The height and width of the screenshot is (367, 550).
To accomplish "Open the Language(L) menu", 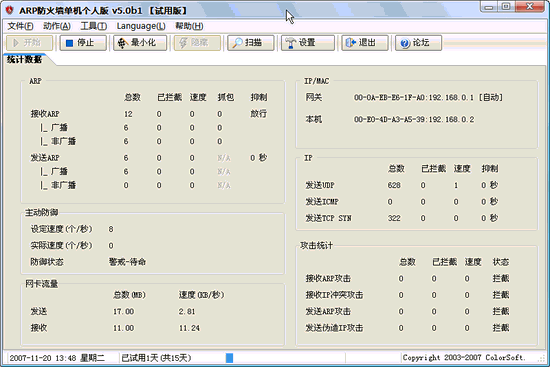I will [x=141, y=26].
